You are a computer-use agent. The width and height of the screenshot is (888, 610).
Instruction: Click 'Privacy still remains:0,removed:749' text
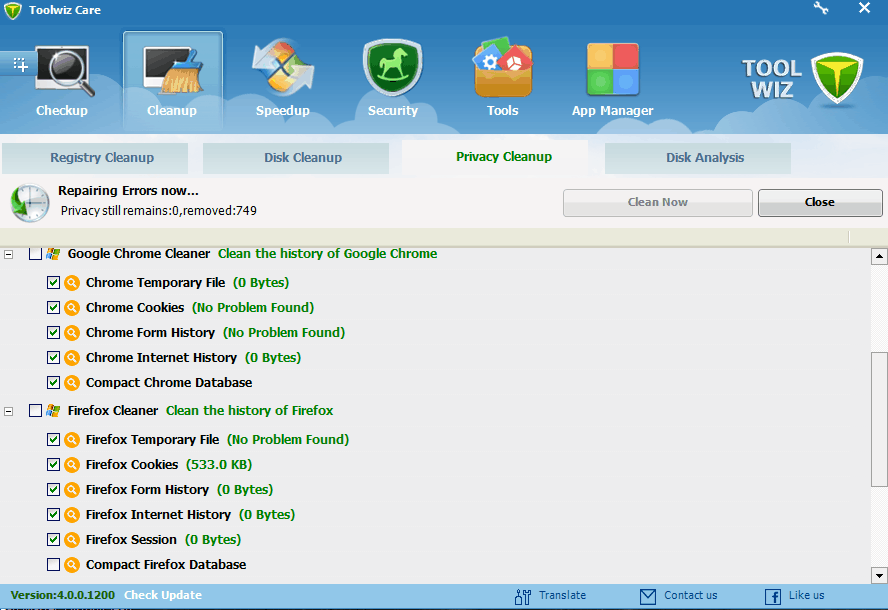point(159,211)
